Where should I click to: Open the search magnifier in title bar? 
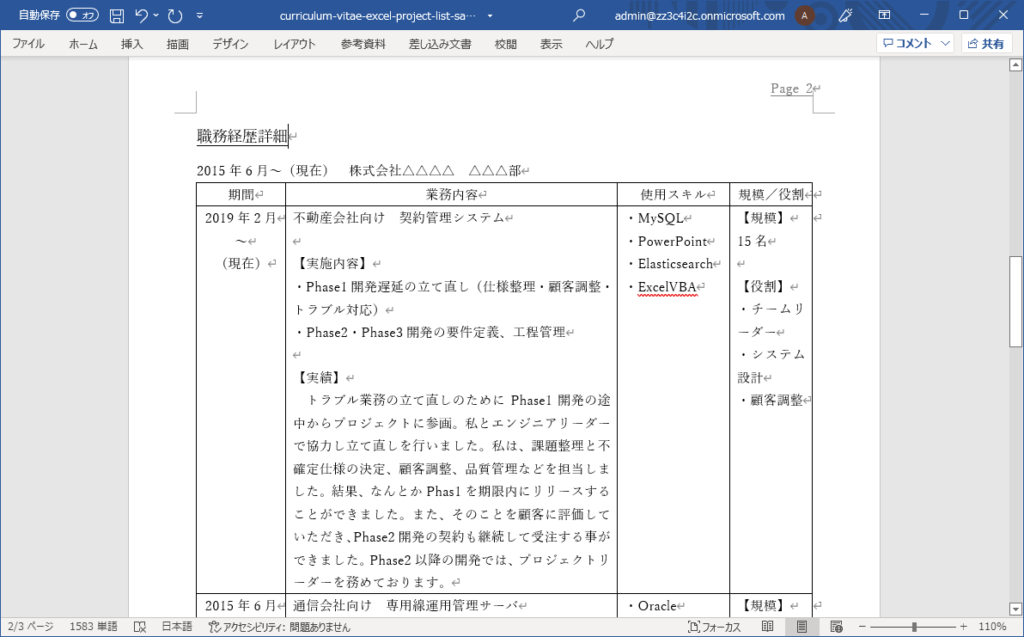pos(579,16)
